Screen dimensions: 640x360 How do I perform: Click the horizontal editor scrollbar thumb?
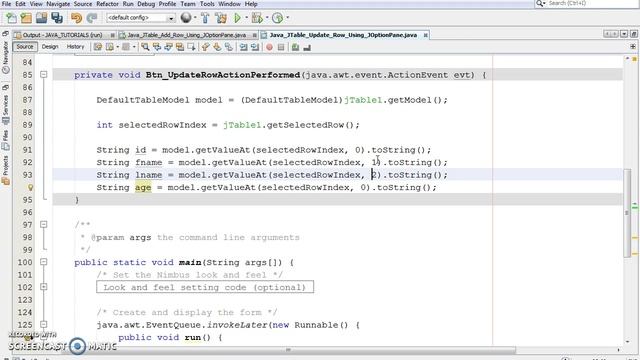coord(288,350)
